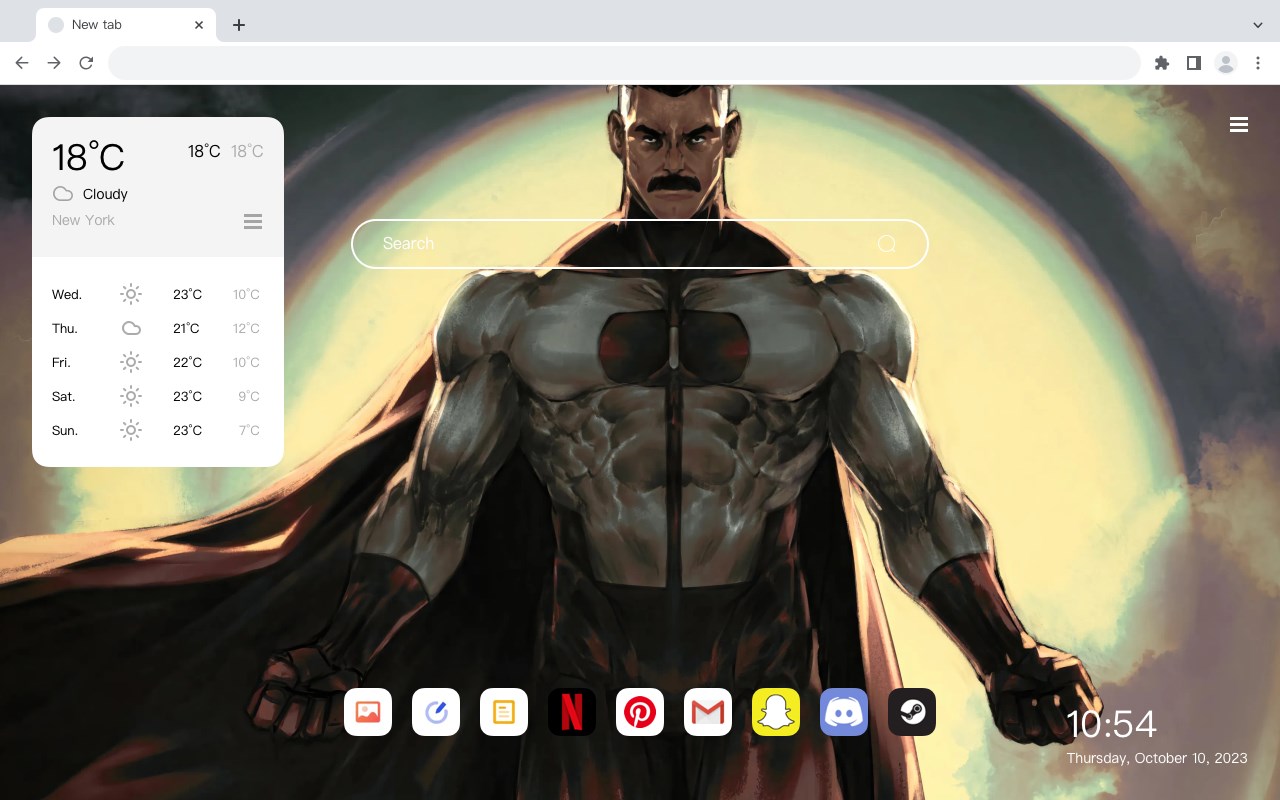Click the 7°C low for Sunday
Viewport: 1280px width, 800px height.
[x=249, y=430]
